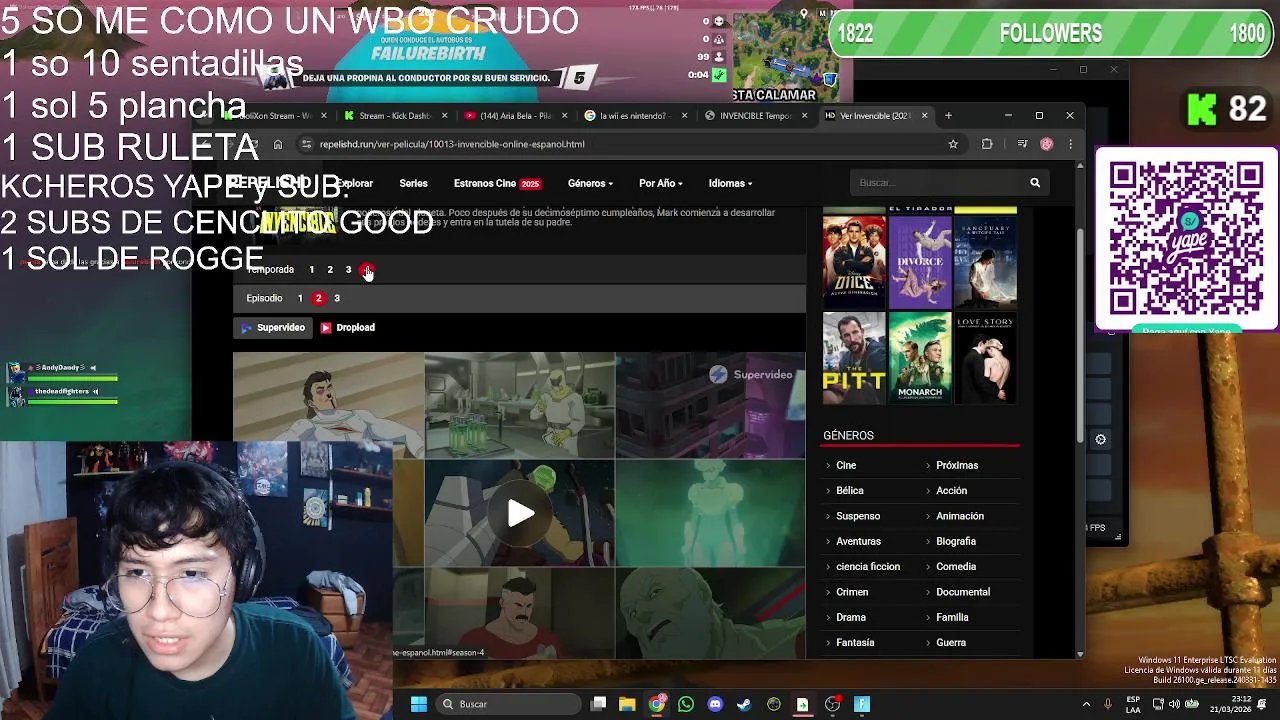This screenshot has height=720, width=1280.
Task: Open 'Love Story' poster thumbnail
Action: pos(986,358)
